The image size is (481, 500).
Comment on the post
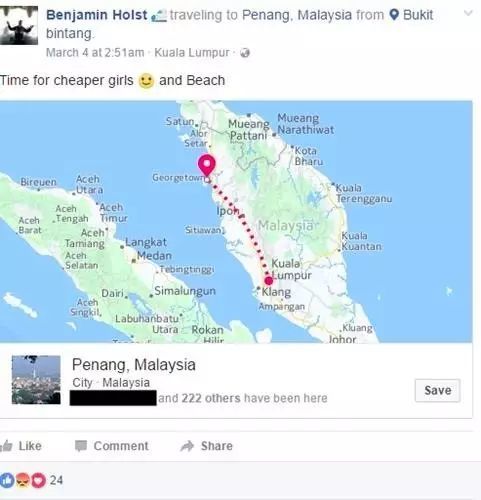(x=112, y=446)
